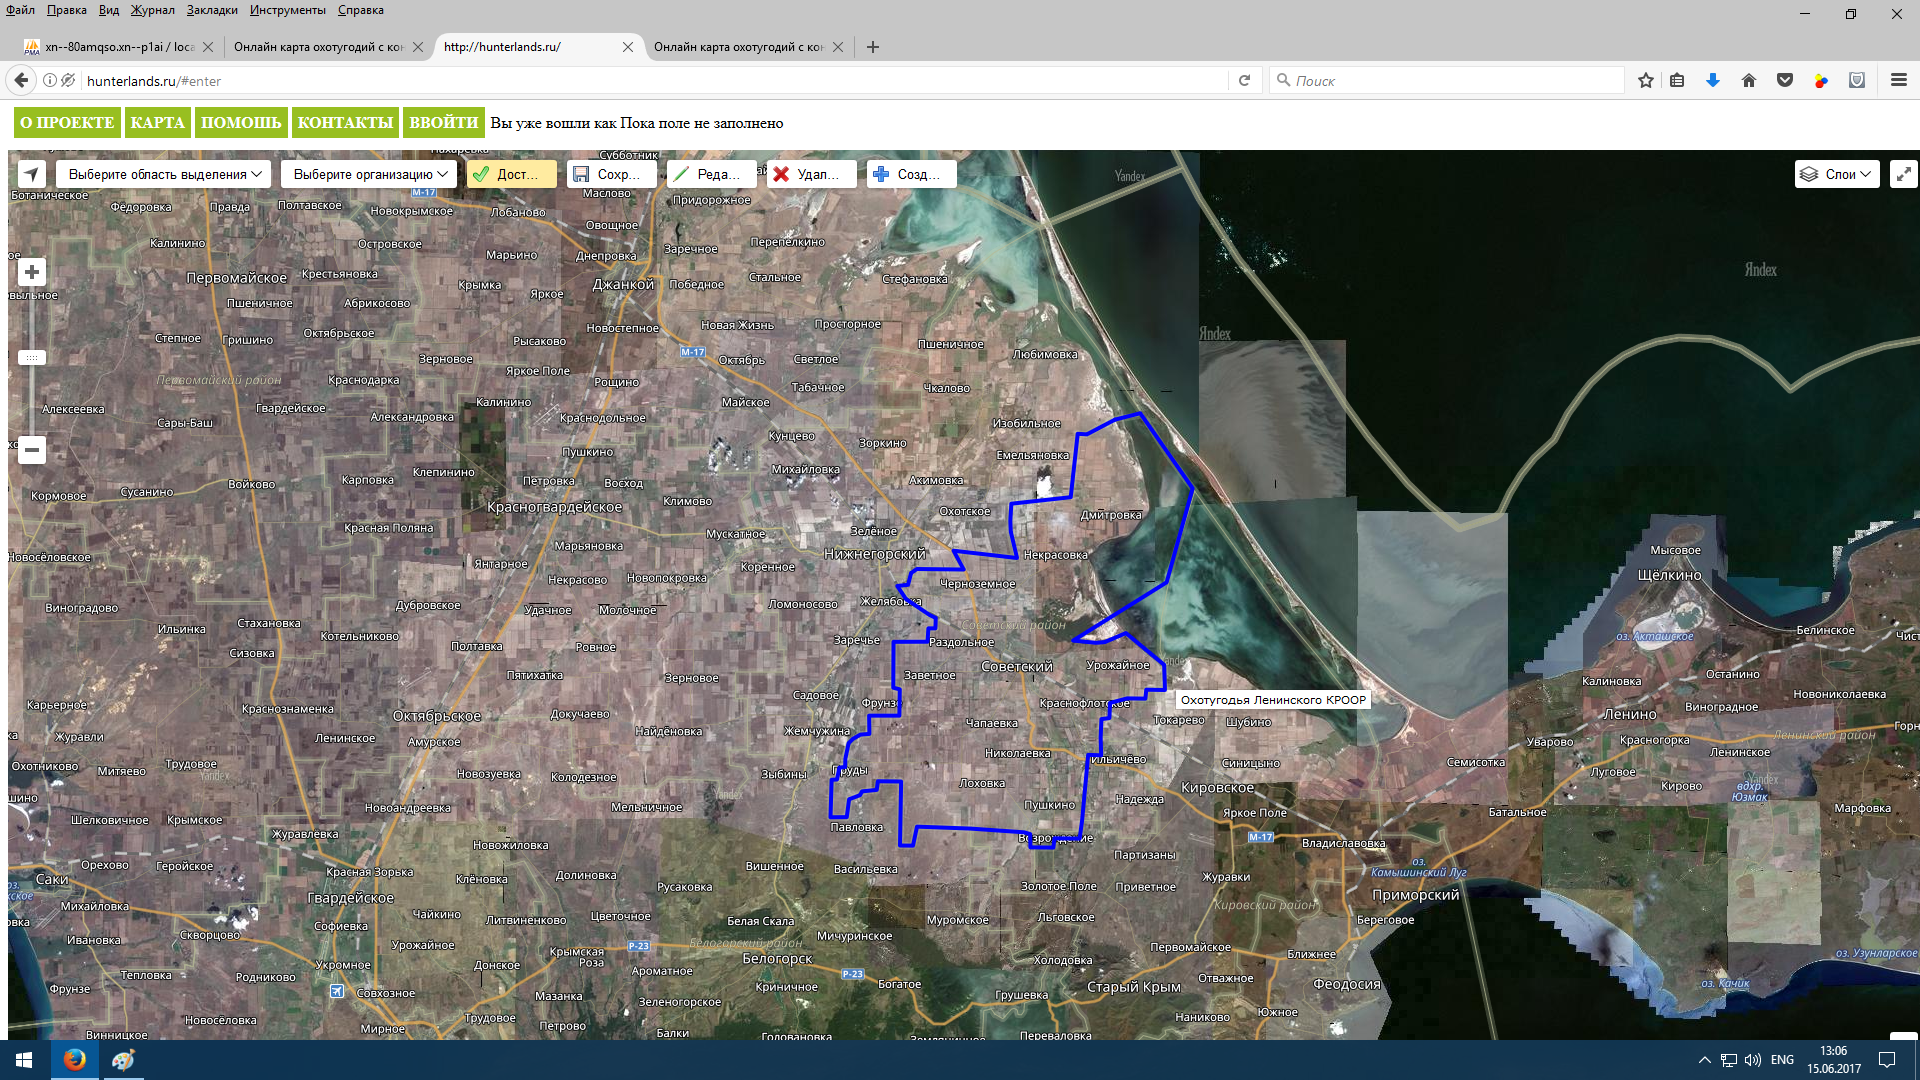This screenshot has width=1920, height=1080.
Task: Open the Закладки menu
Action: 211,10
